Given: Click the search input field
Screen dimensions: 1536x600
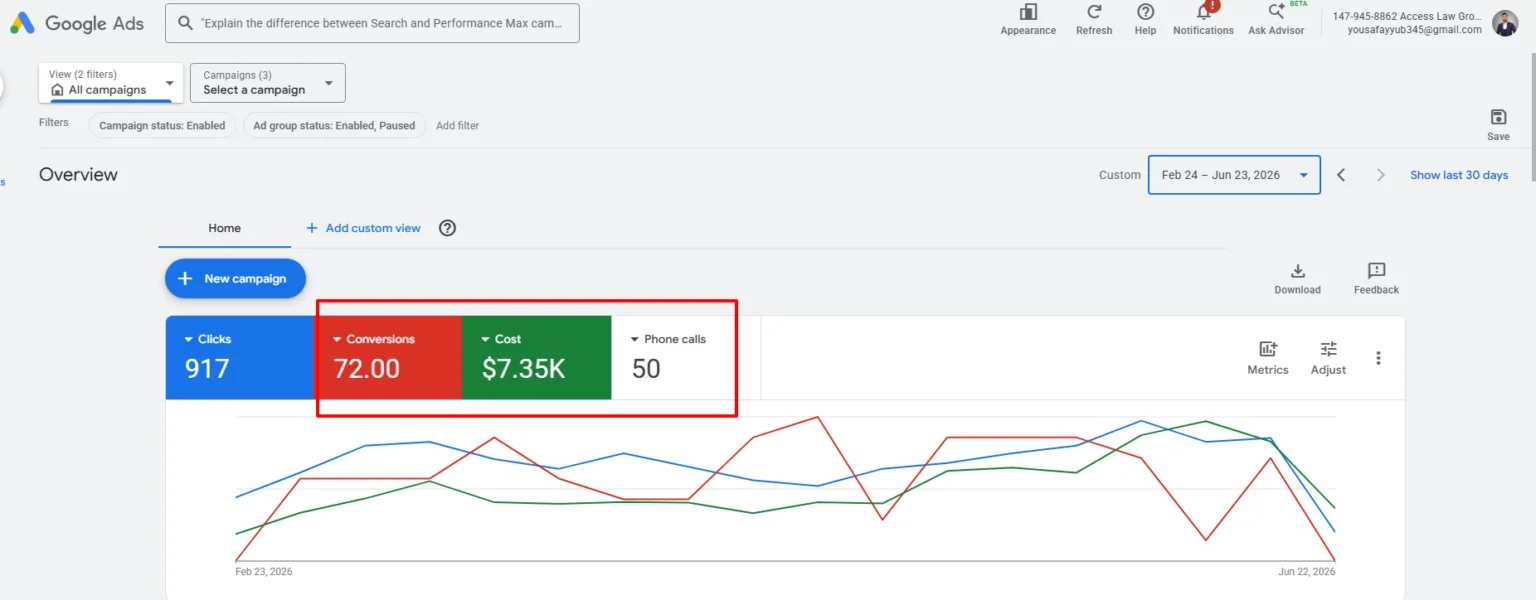Looking at the screenshot, I should click(372, 23).
